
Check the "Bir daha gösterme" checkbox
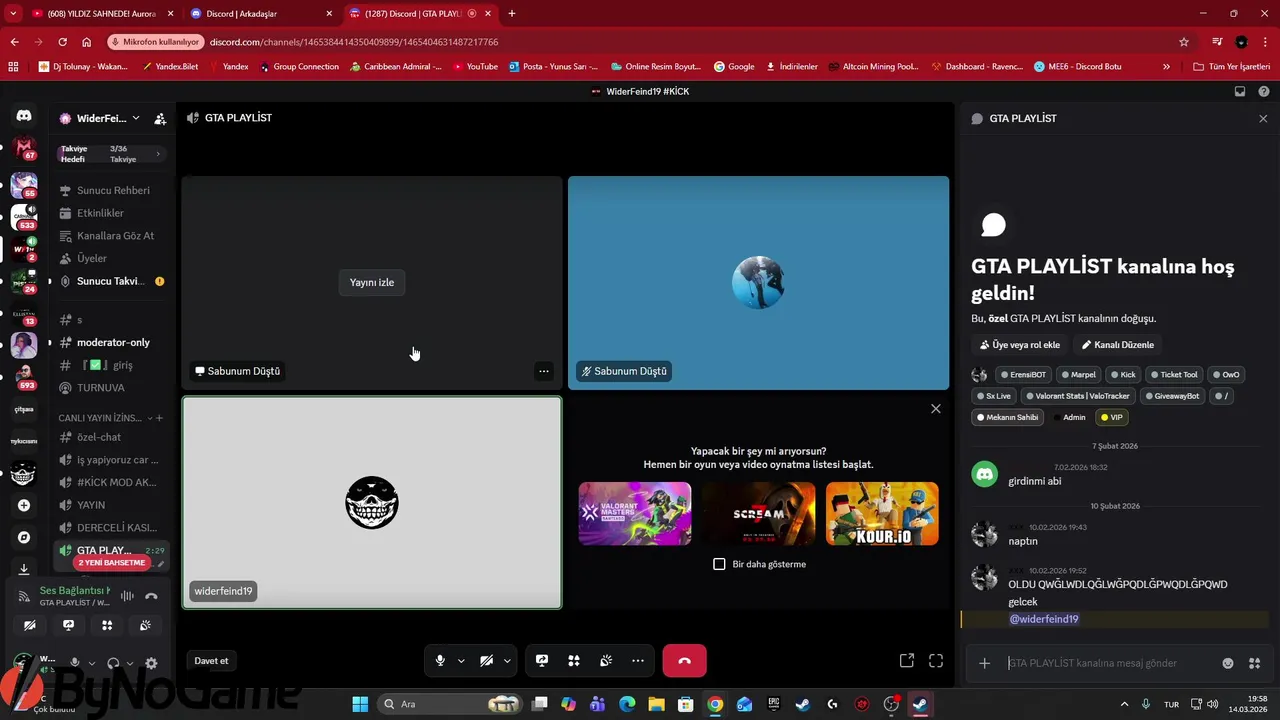click(x=719, y=564)
